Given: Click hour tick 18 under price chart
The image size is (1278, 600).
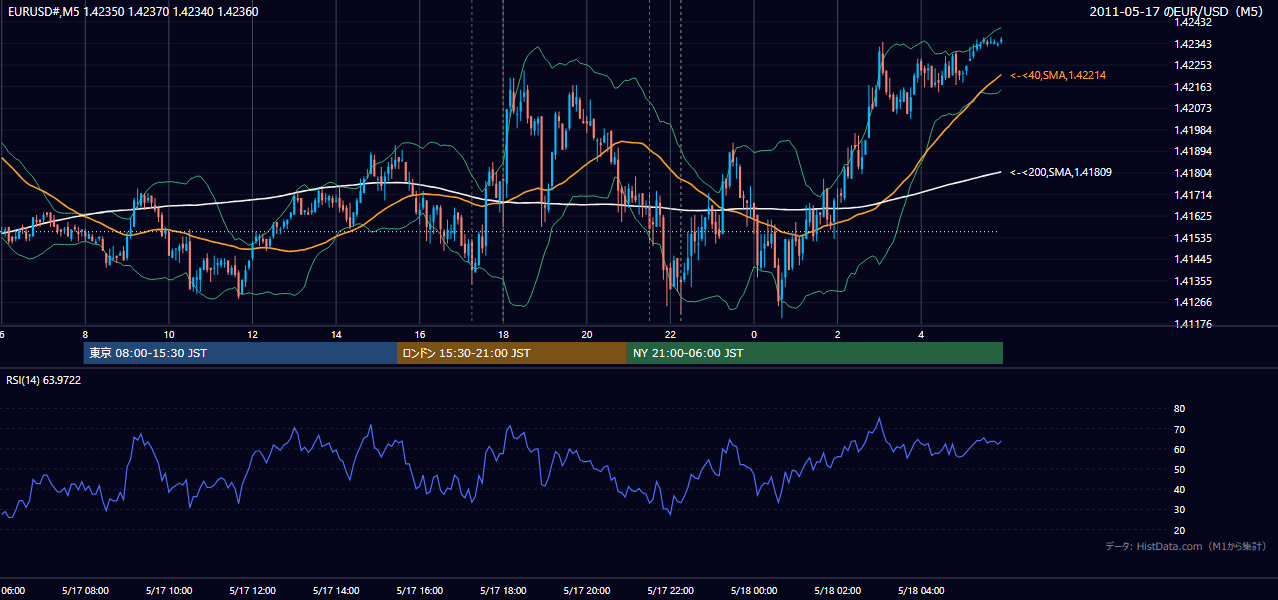Looking at the screenshot, I should point(503,334).
